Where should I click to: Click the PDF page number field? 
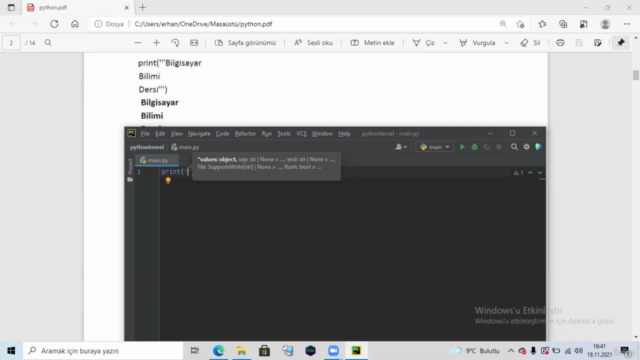point(11,43)
